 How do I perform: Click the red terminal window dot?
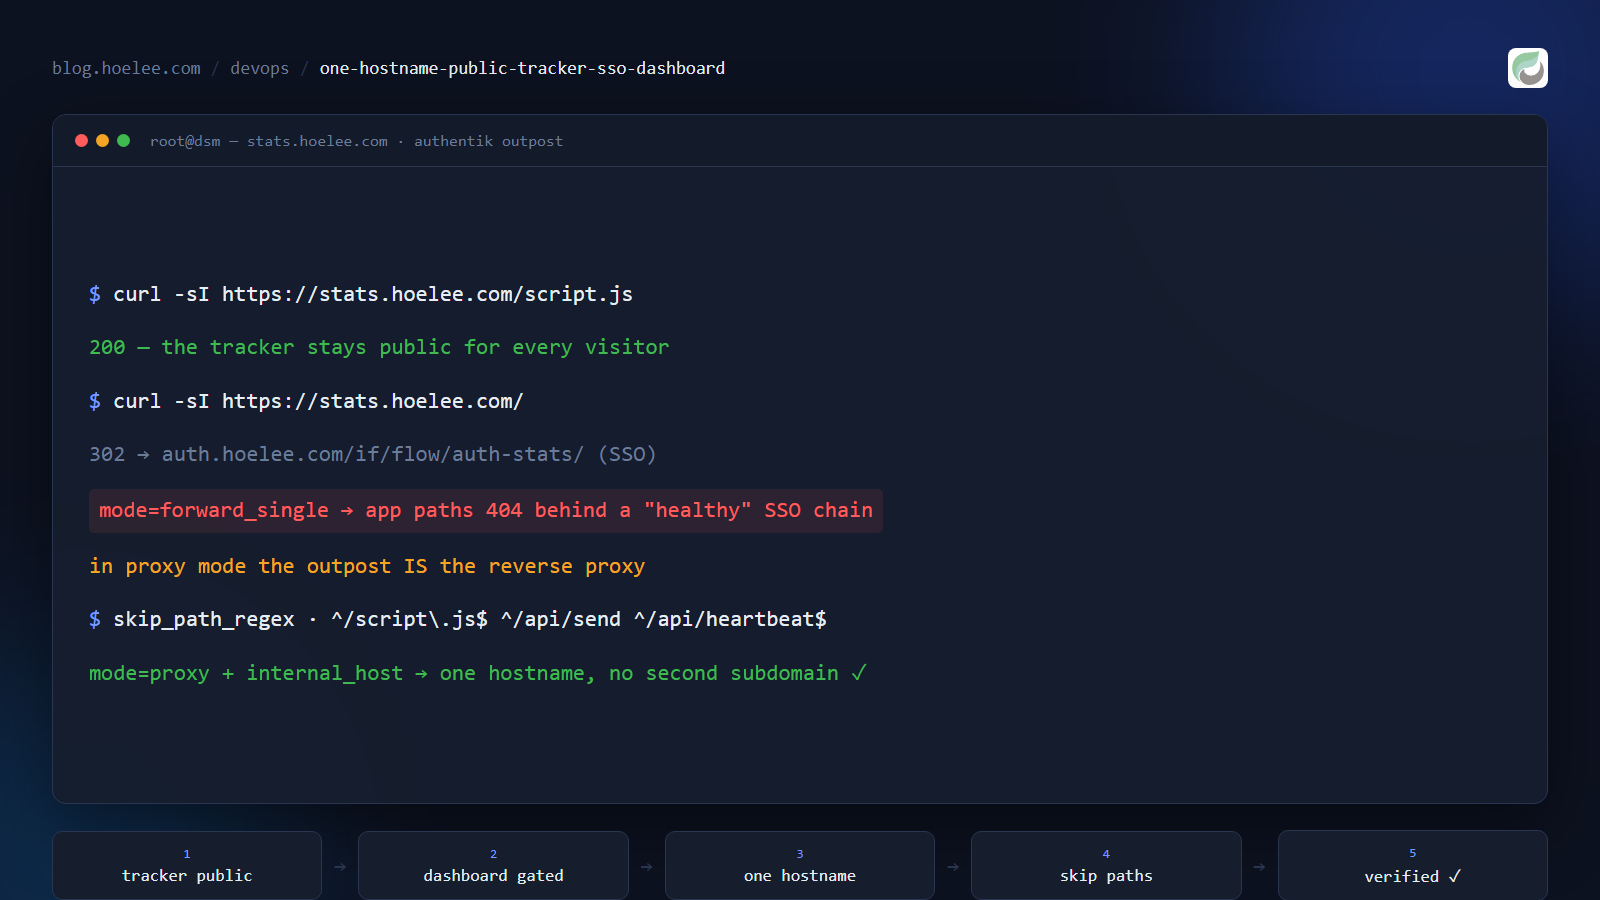(82, 141)
